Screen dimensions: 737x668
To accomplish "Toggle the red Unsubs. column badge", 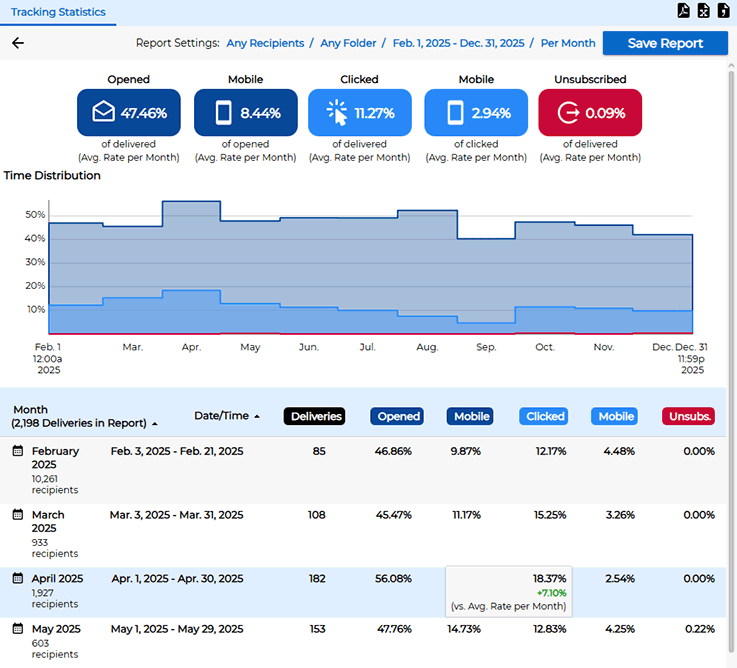I will (x=688, y=416).
